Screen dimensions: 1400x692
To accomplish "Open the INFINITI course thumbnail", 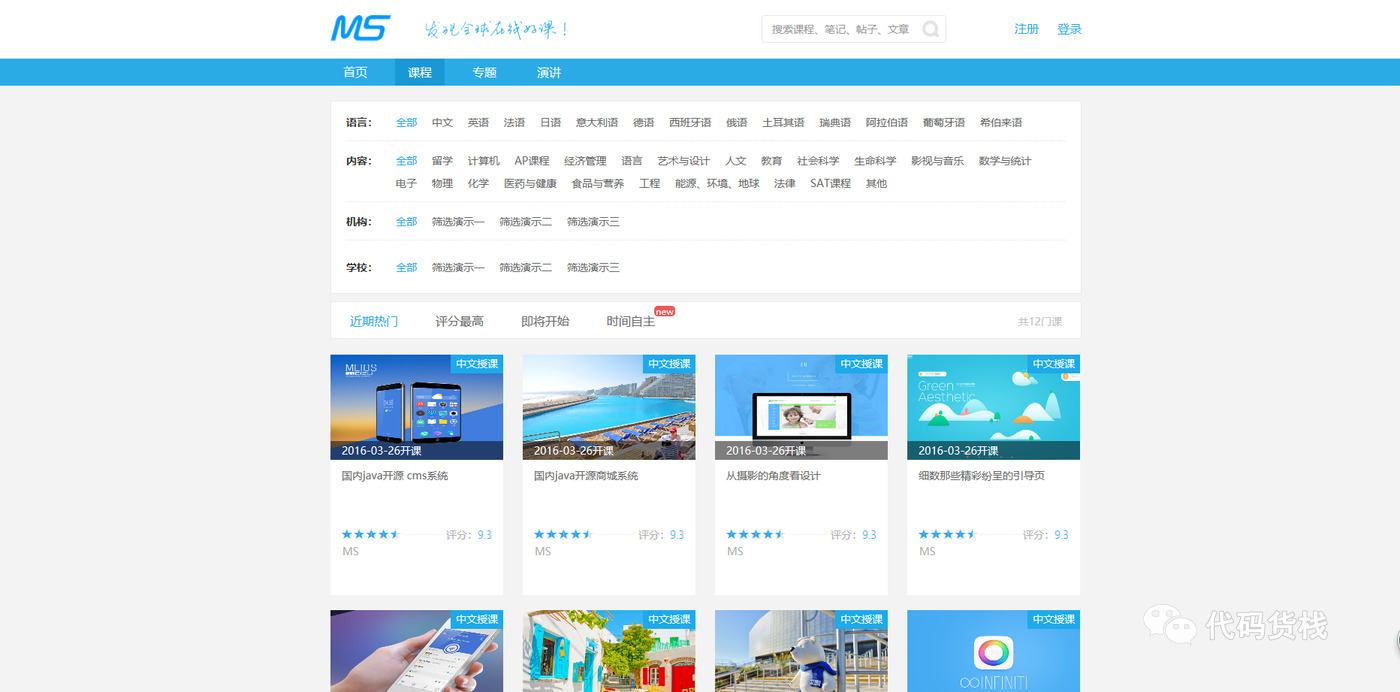I will [993, 651].
